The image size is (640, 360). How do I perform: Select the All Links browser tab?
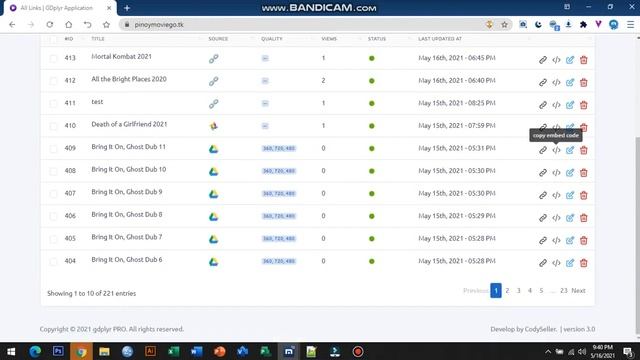pyautogui.click(x=60, y=8)
